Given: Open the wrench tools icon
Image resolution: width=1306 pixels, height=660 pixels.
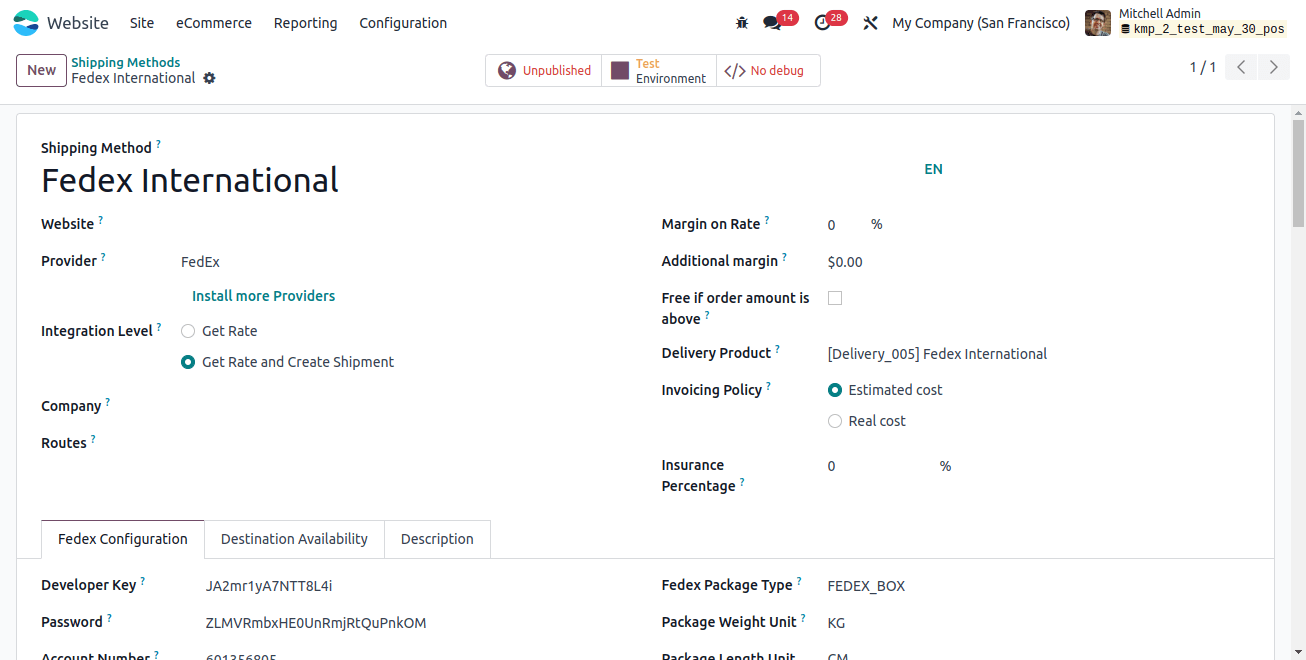Looking at the screenshot, I should (870, 22).
